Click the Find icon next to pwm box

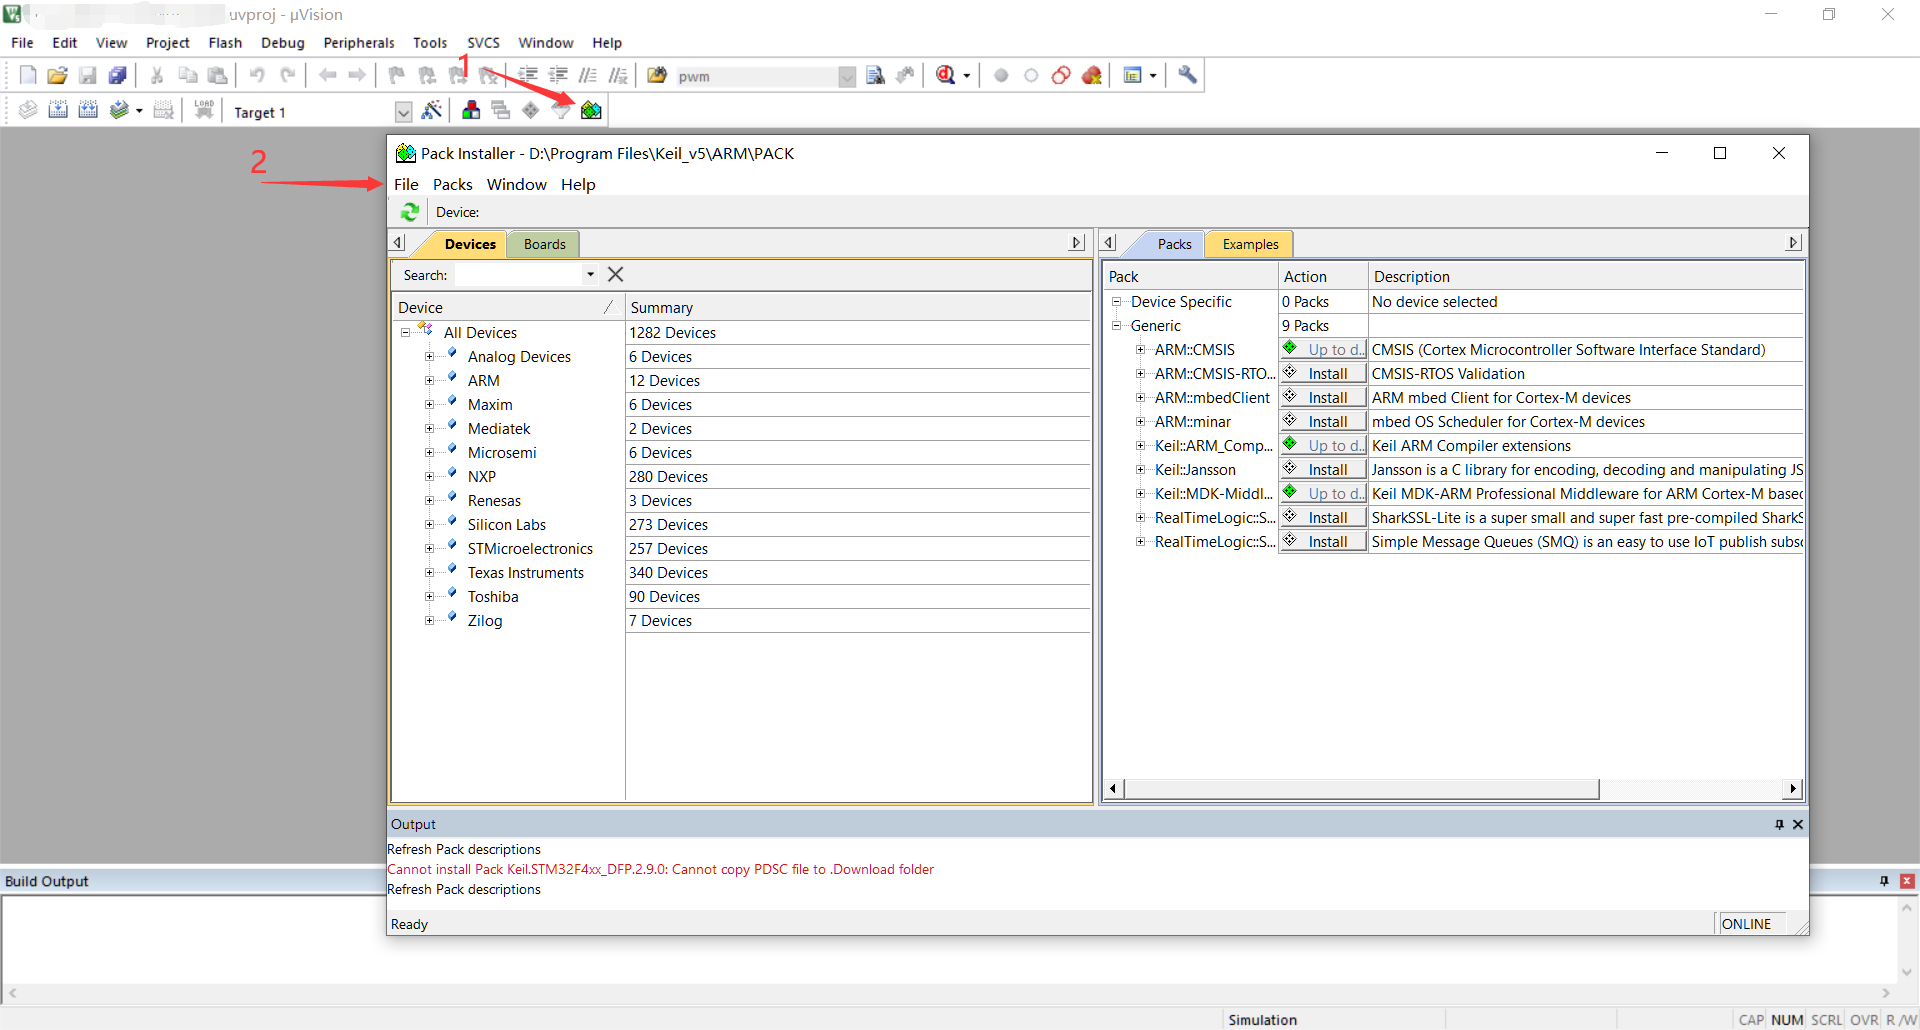coord(875,75)
